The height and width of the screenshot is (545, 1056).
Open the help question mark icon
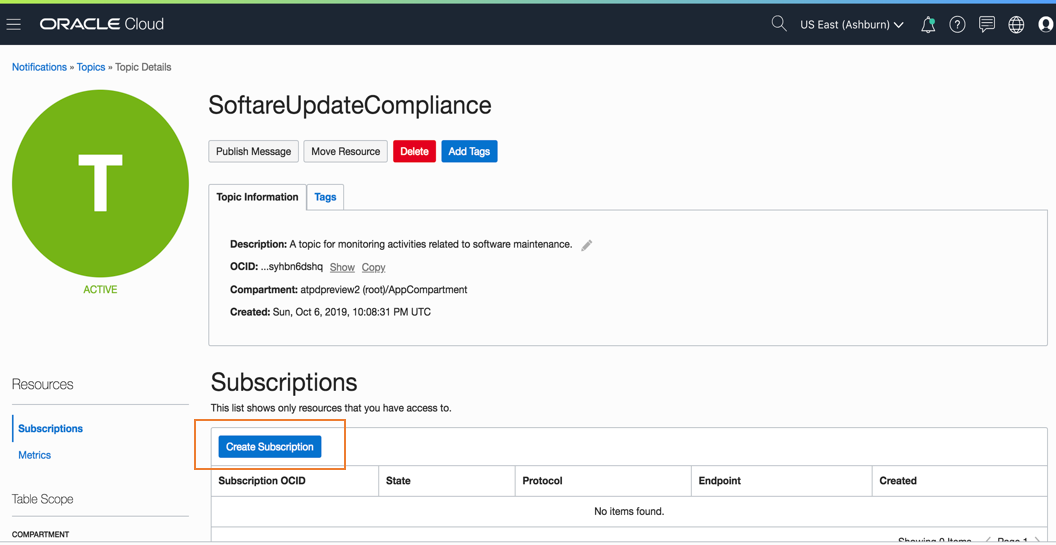(x=957, y=25)
